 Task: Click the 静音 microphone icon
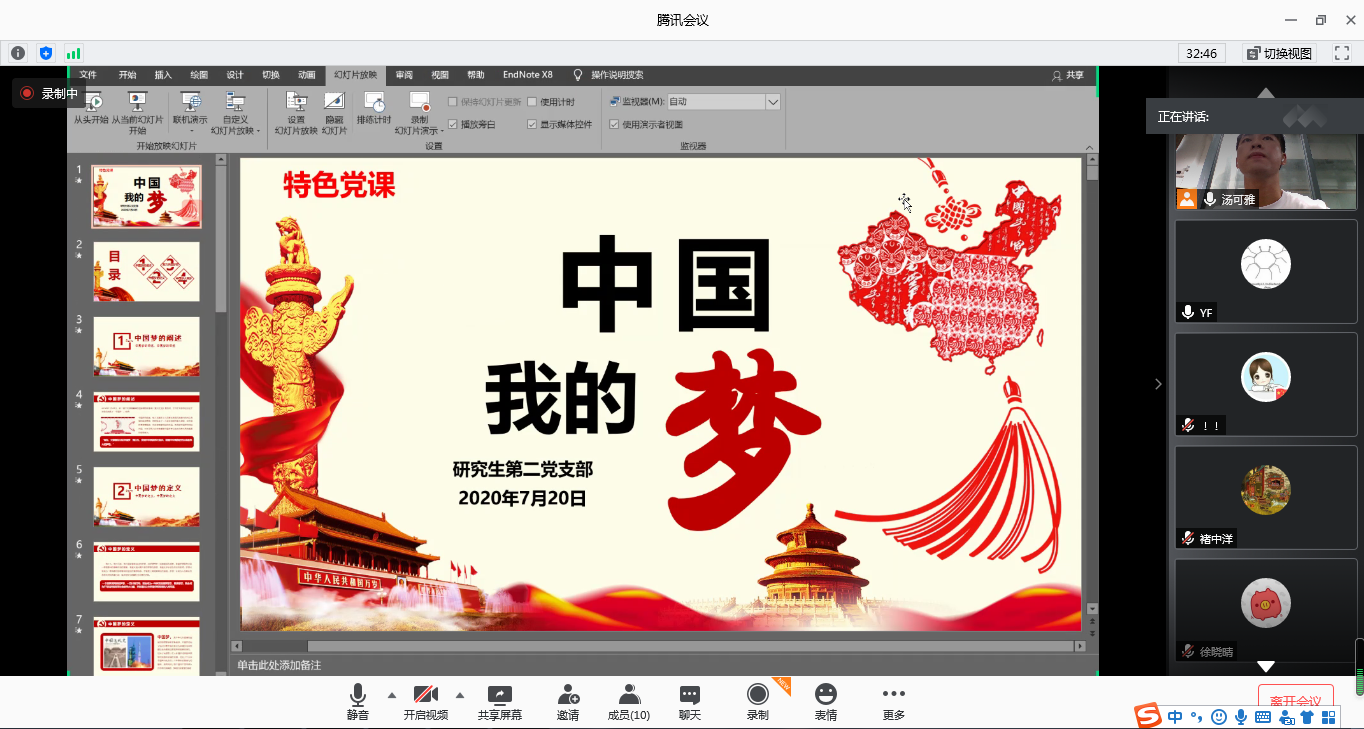[x=357, y=695]
